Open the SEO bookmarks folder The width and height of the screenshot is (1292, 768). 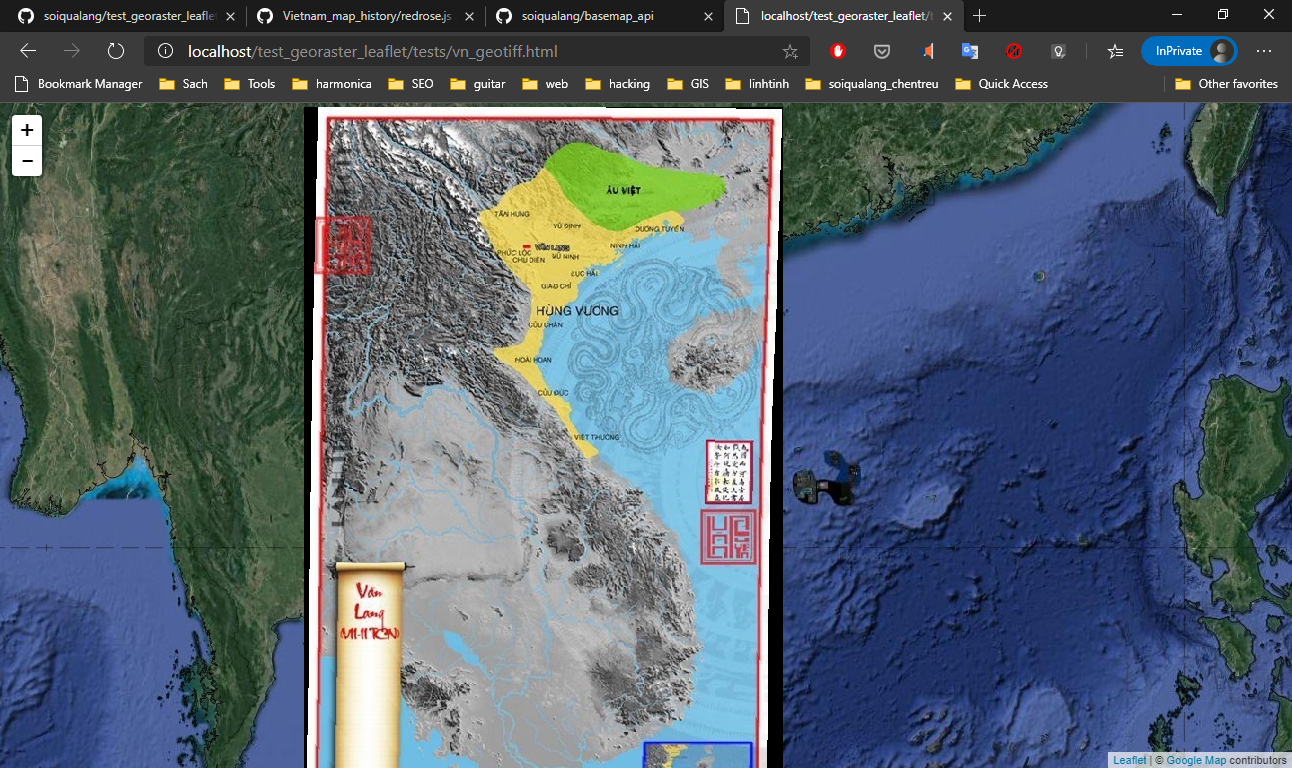point(411,84)
